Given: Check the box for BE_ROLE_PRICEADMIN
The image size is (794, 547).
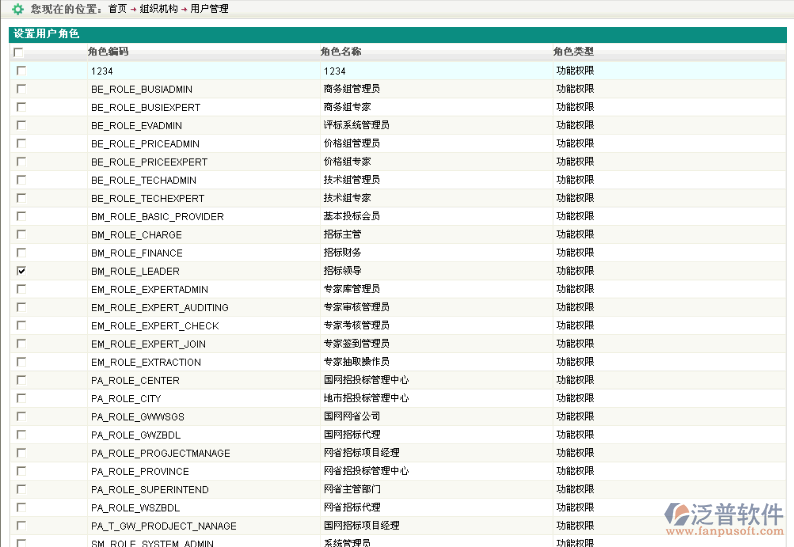Looking at the screenshot, I should [21, 143].
